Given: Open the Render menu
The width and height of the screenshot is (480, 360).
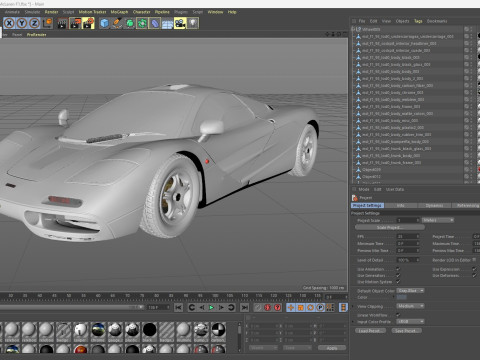Looking at the screenshot, I should click(x=51, y=12).
